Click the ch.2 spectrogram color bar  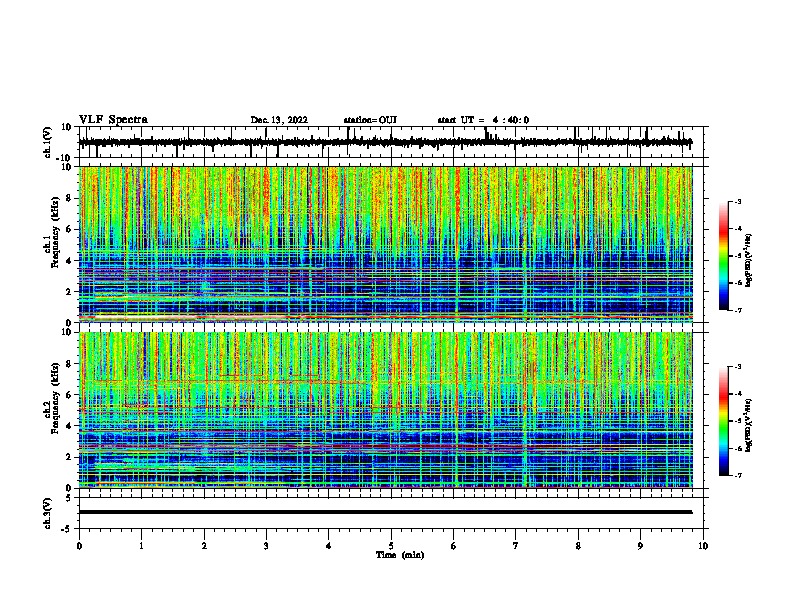[724, 421]
